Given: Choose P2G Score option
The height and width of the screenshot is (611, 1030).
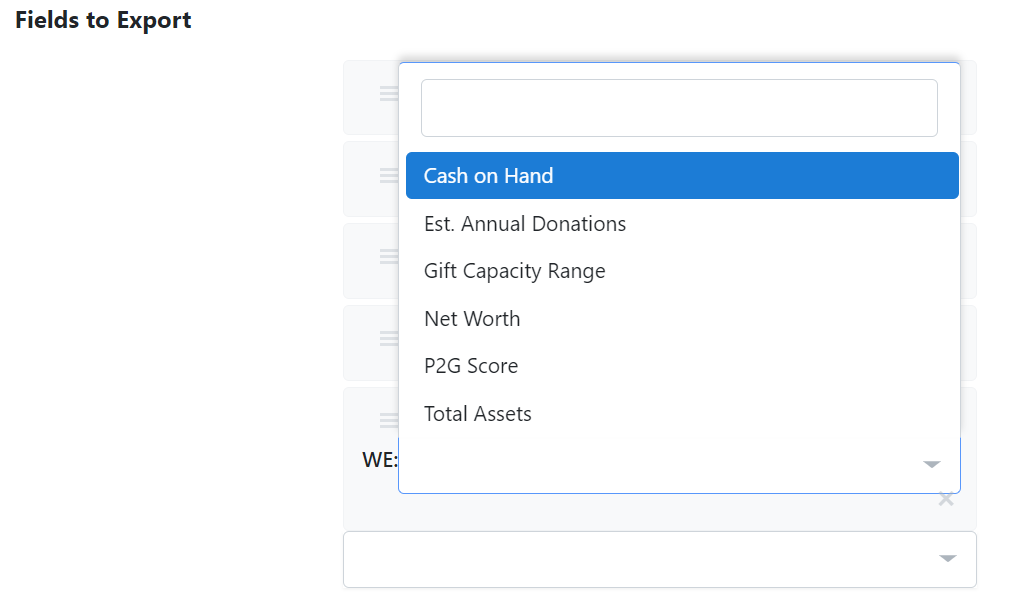Looking at the screenshot, I should (471, 365).
